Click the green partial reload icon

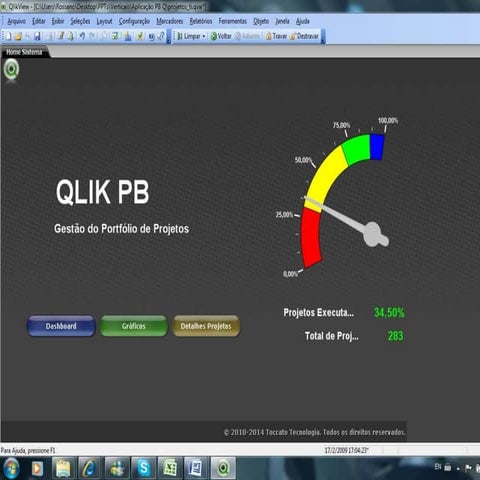tap(115, 36)
